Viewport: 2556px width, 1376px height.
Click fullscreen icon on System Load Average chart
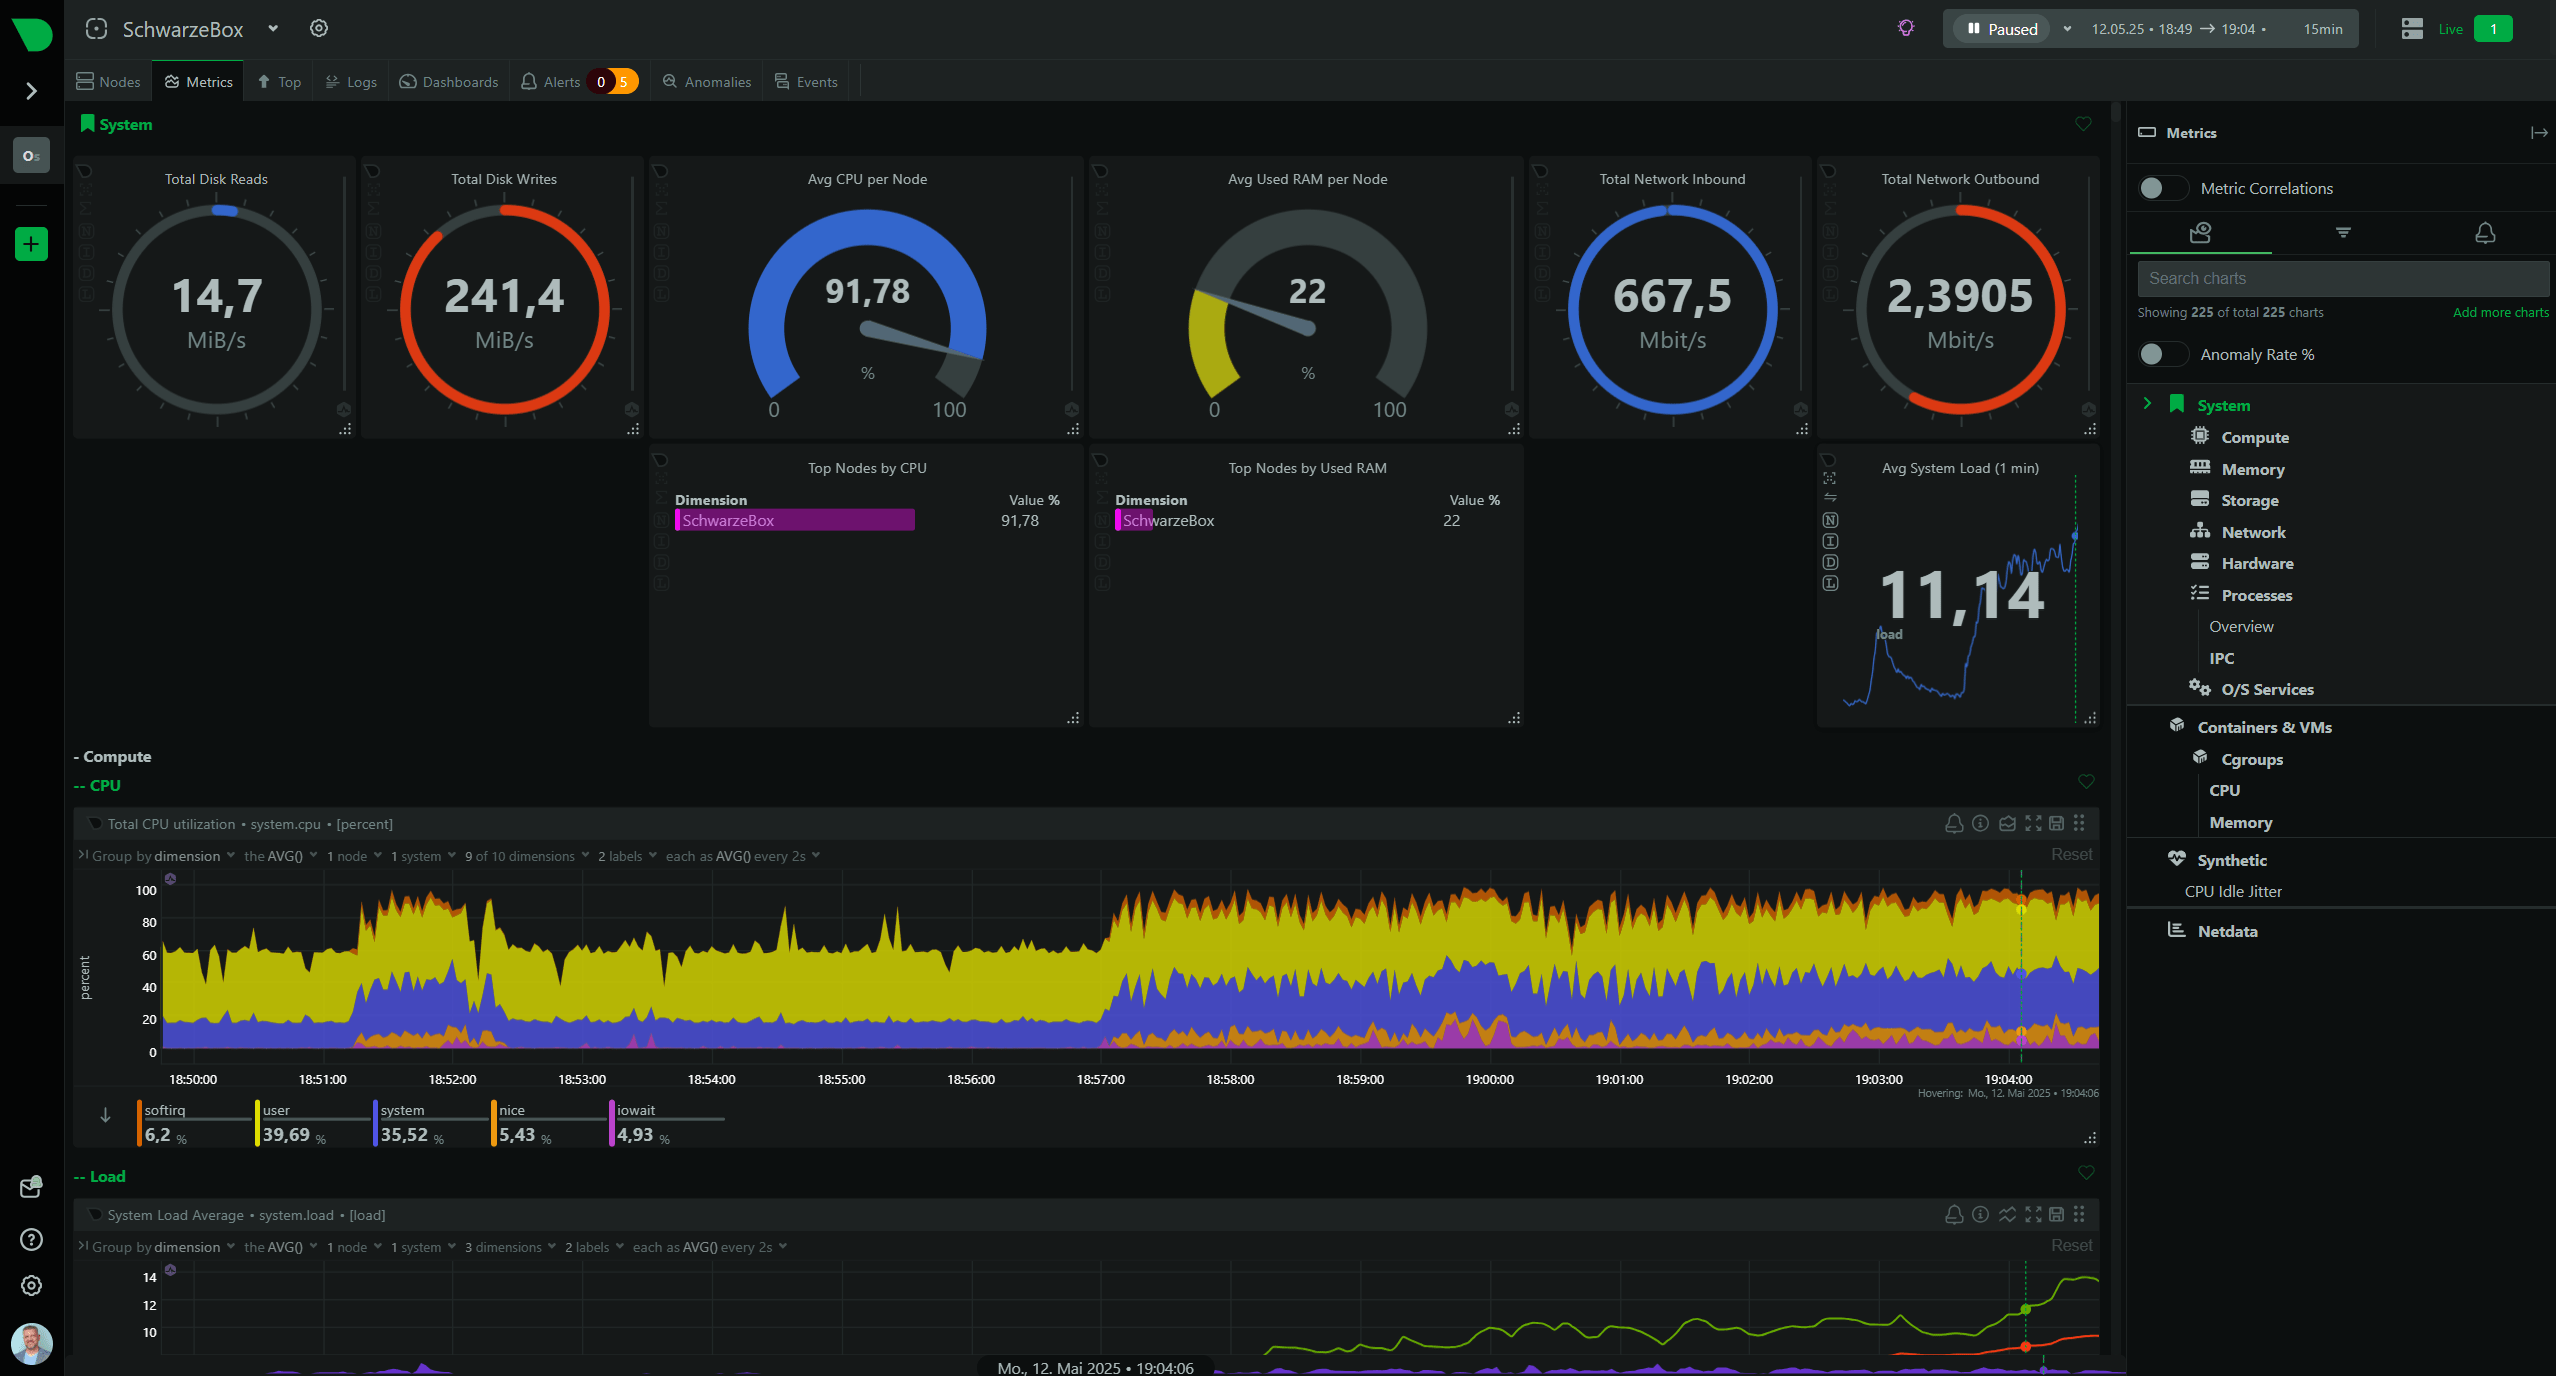[x=2033, y=1214]
